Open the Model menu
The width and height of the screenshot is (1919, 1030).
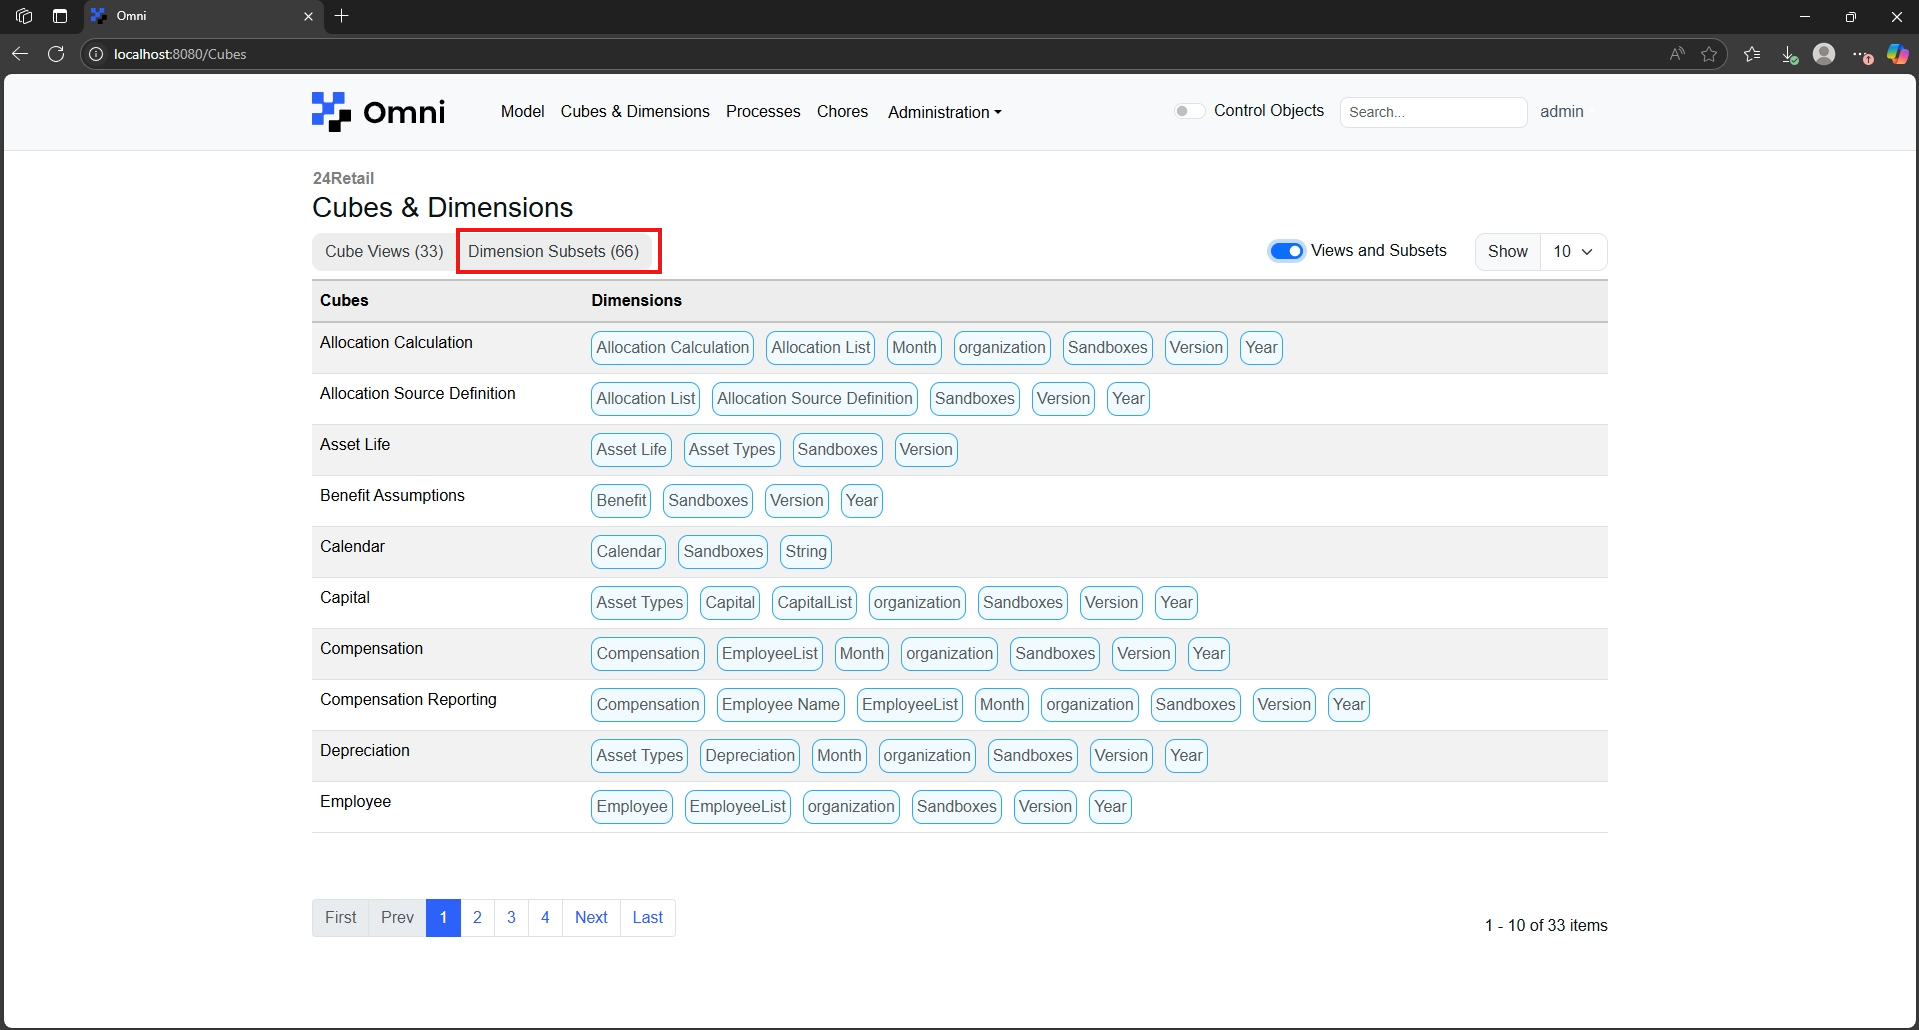522,111
